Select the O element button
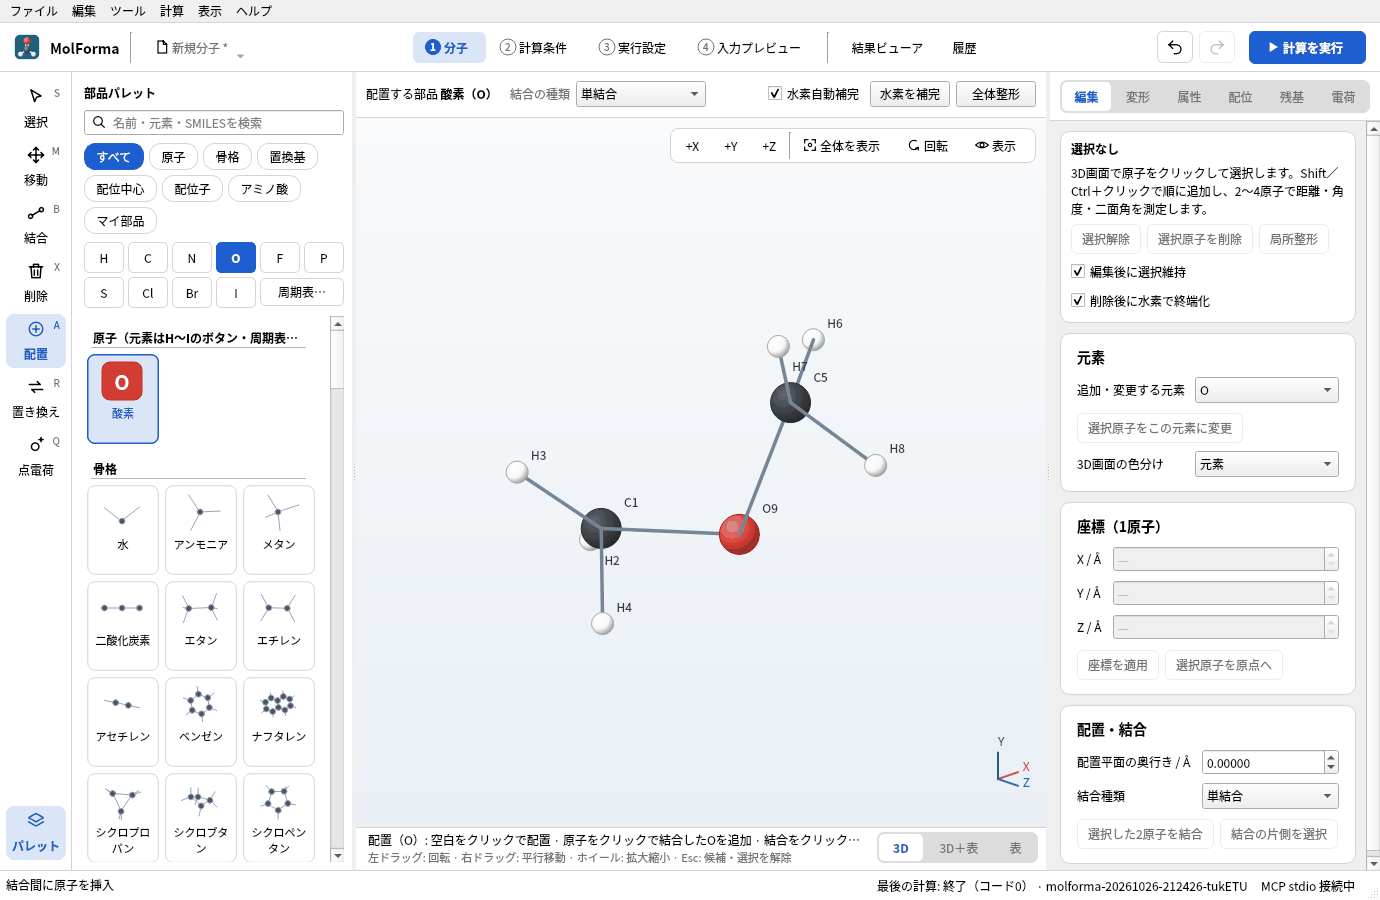The height and width of the screenshot is (900, 1380). (x=236, y=258)
